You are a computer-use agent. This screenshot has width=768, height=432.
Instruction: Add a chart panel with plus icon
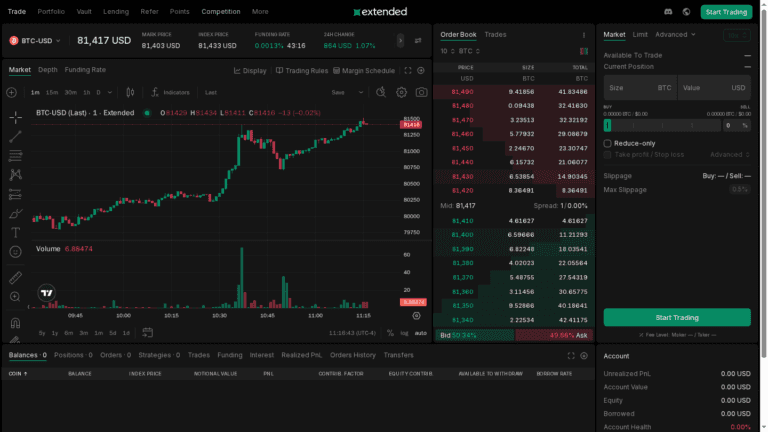pos(421,71)
